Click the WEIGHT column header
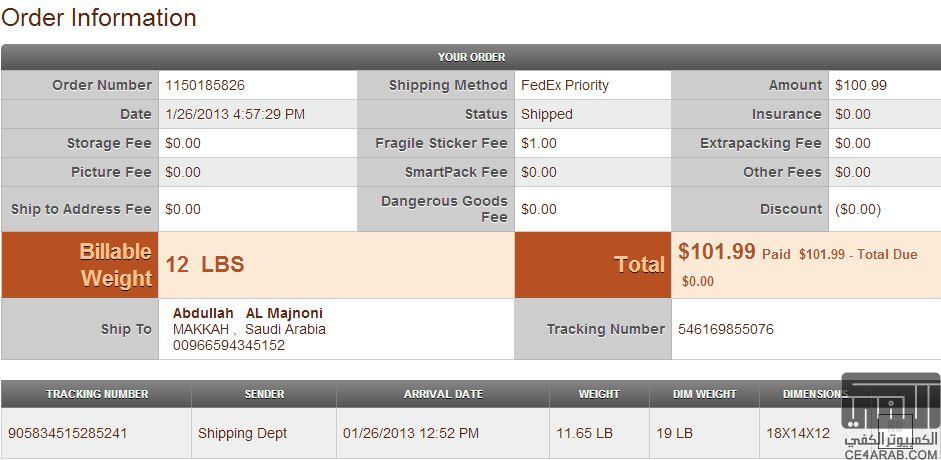This screenshot has width=941, height=460. [599, 395]
